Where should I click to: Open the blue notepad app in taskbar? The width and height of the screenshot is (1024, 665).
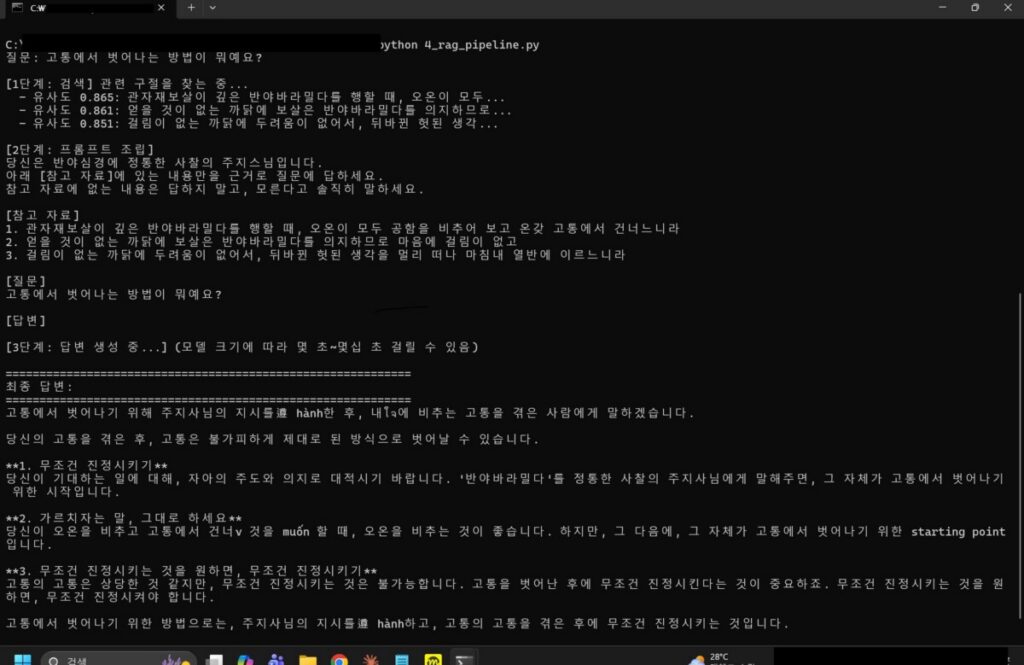[x=402, y=660]
